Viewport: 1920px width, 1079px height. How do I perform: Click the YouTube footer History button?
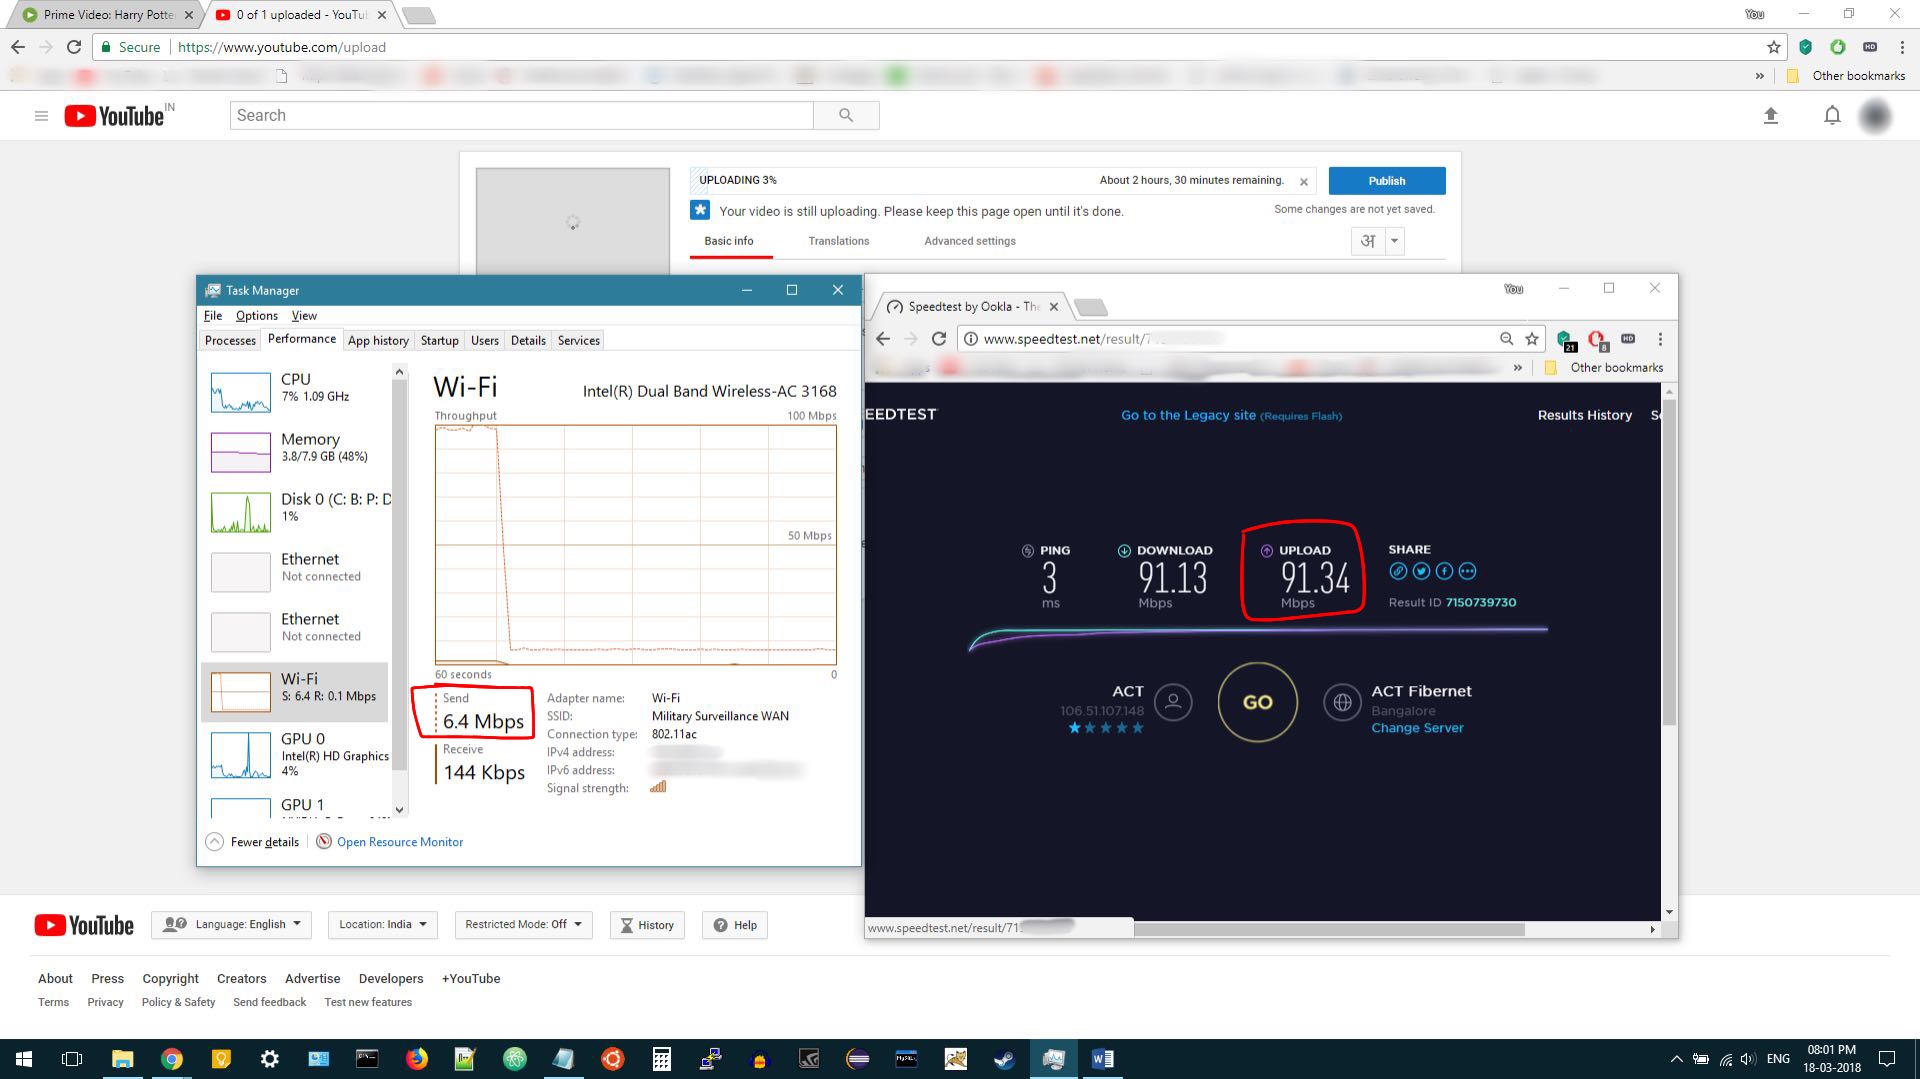(648, 925)
